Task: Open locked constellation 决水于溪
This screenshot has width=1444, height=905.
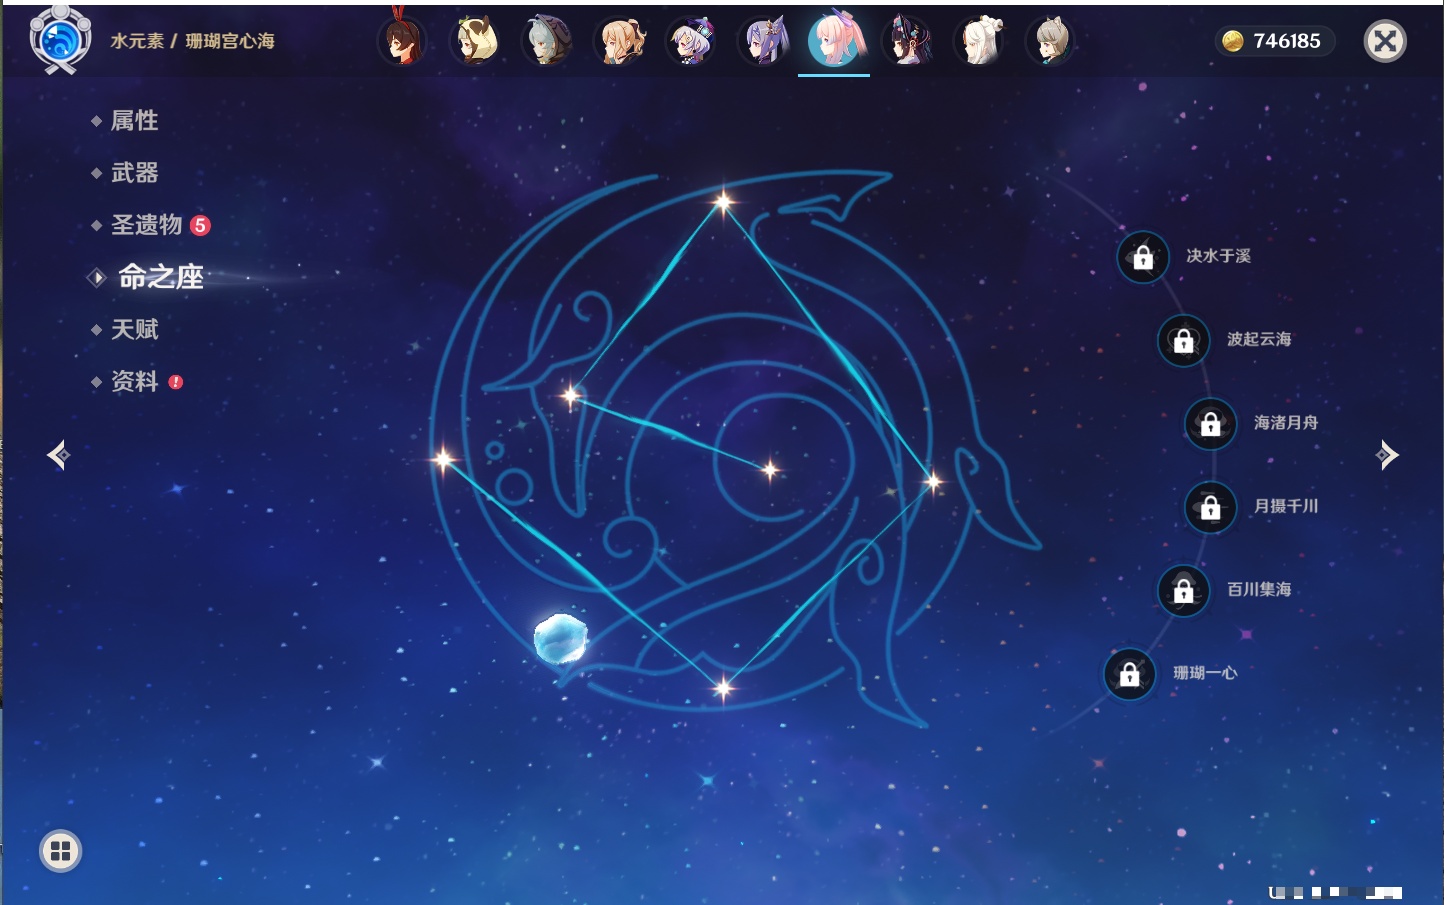Action: [1143, 257]
